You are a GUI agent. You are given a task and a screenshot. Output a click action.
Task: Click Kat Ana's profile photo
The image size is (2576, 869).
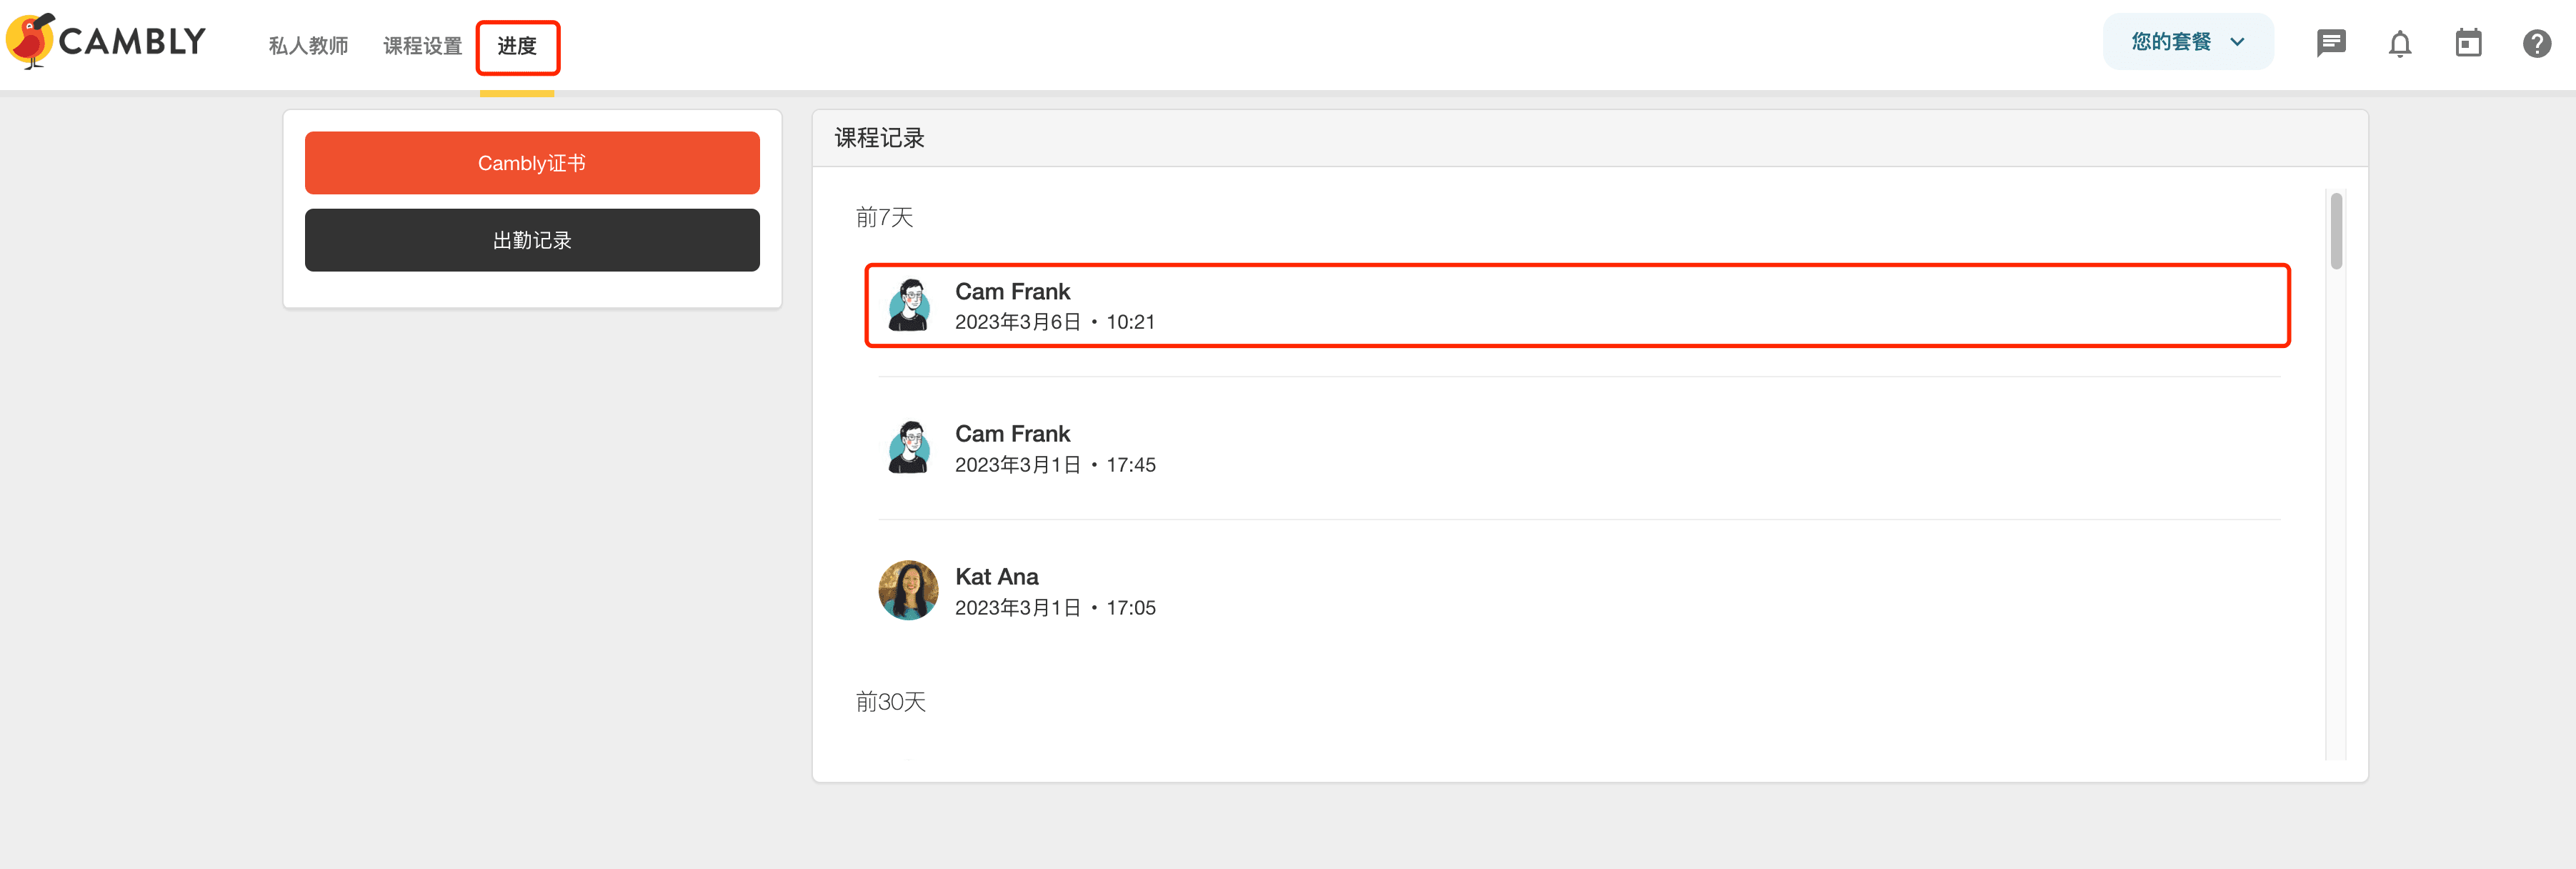coord(908,590)
